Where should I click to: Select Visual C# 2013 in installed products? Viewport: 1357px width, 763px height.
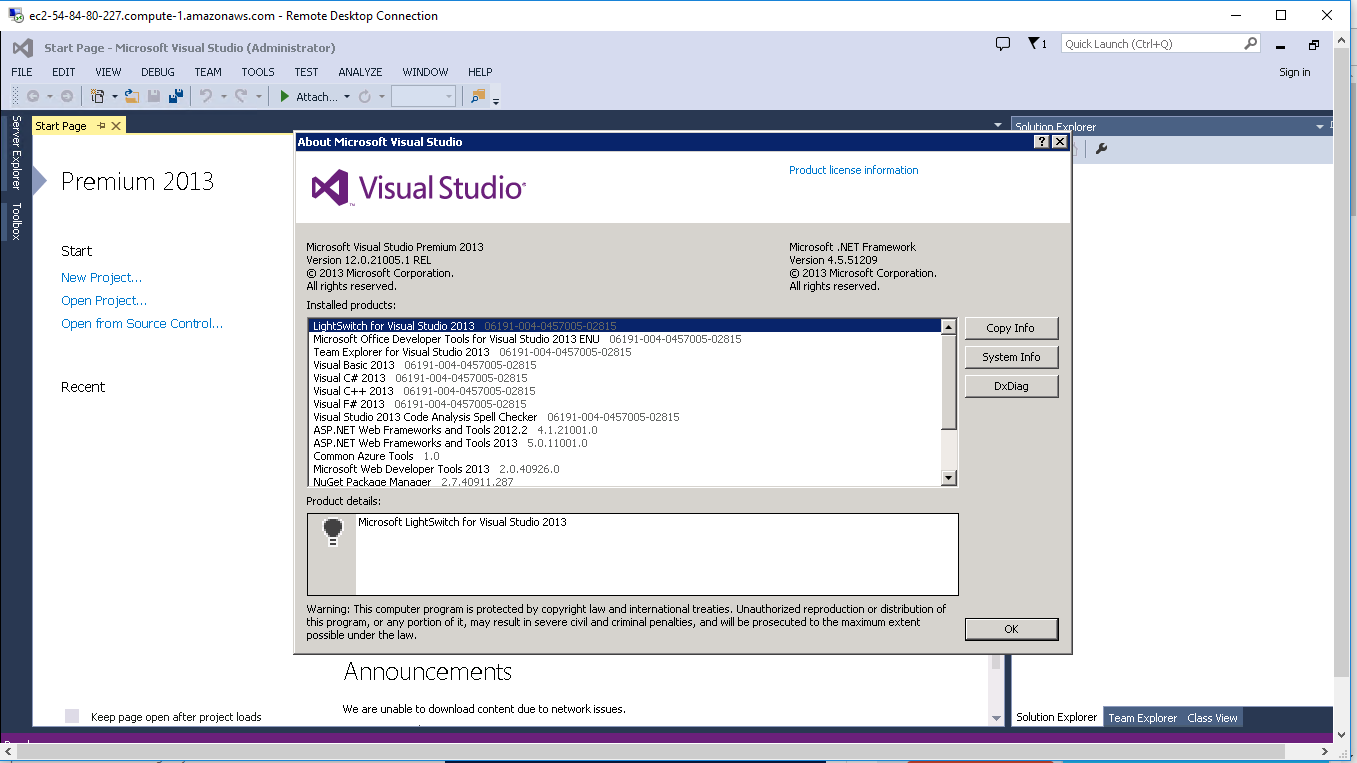click(x=349, y=378)
